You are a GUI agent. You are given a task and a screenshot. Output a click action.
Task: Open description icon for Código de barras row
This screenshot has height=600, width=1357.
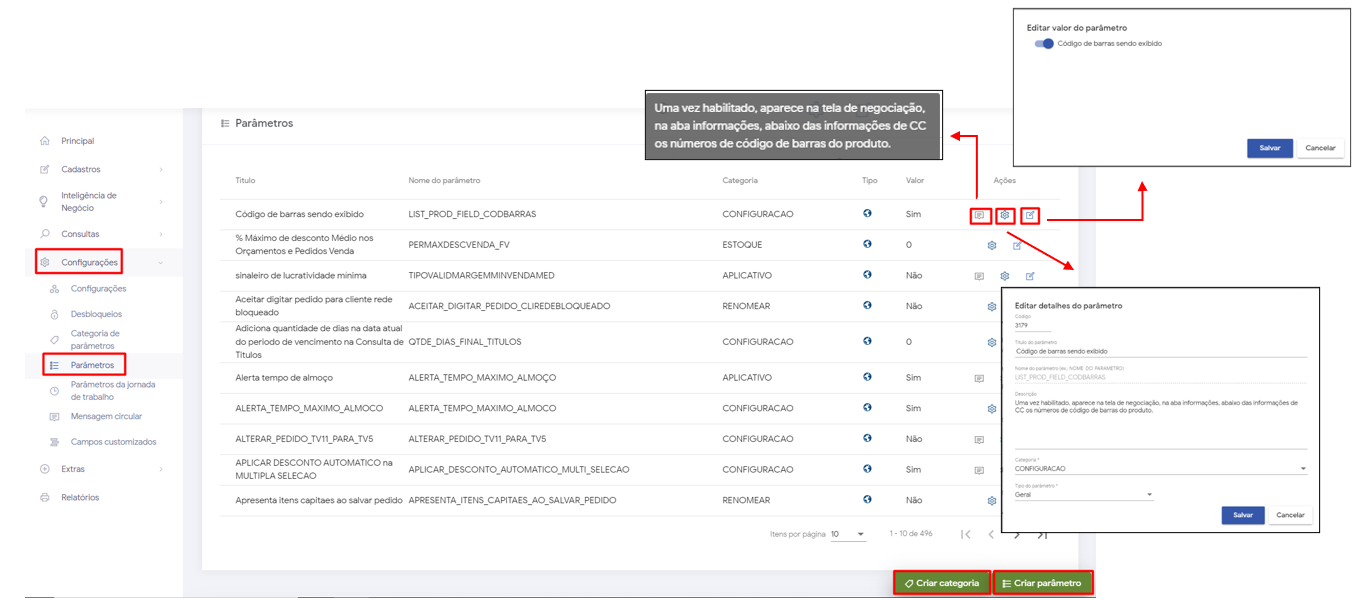click(x=979, y=215)
